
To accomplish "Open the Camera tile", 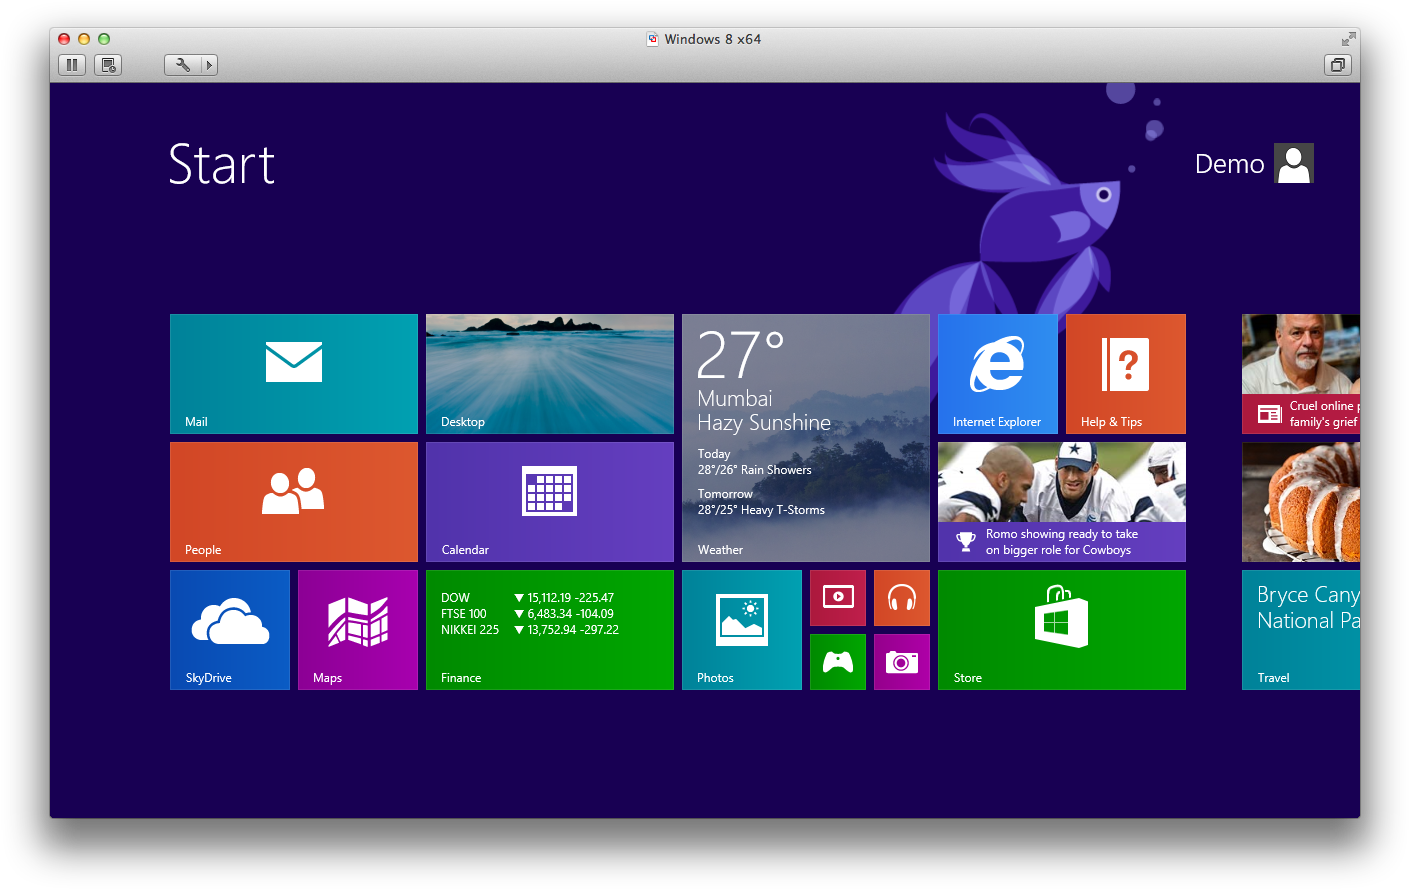I will coord(902,662).
